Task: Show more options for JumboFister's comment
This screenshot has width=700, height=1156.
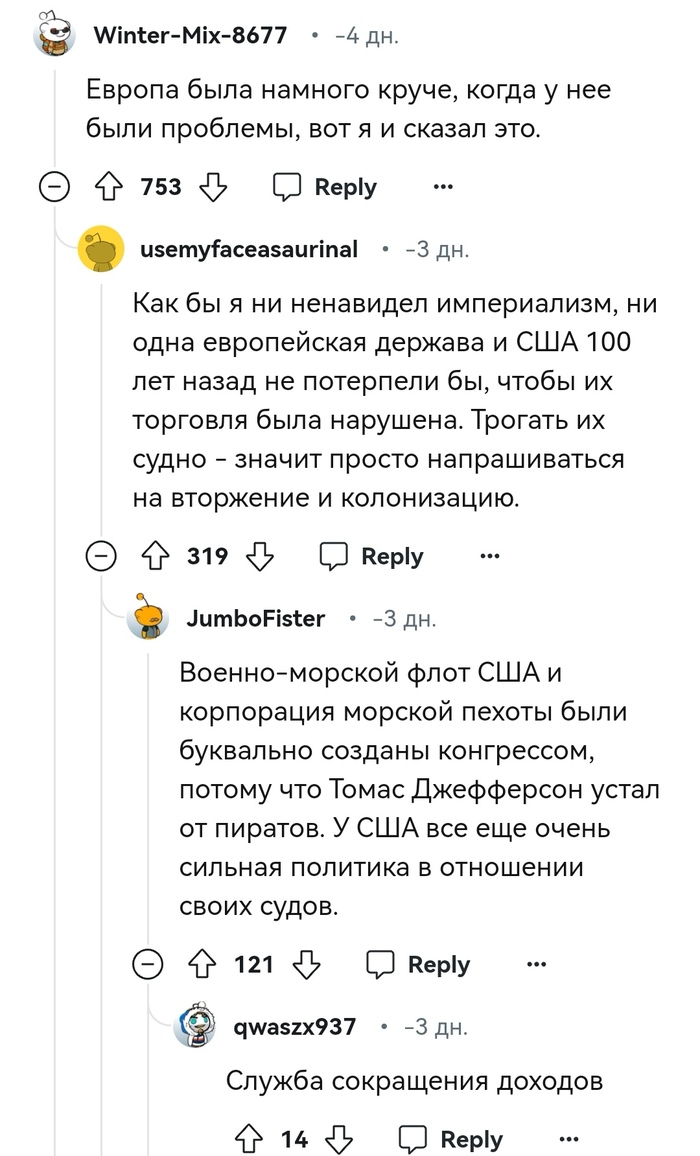Action: coord(536,964)
